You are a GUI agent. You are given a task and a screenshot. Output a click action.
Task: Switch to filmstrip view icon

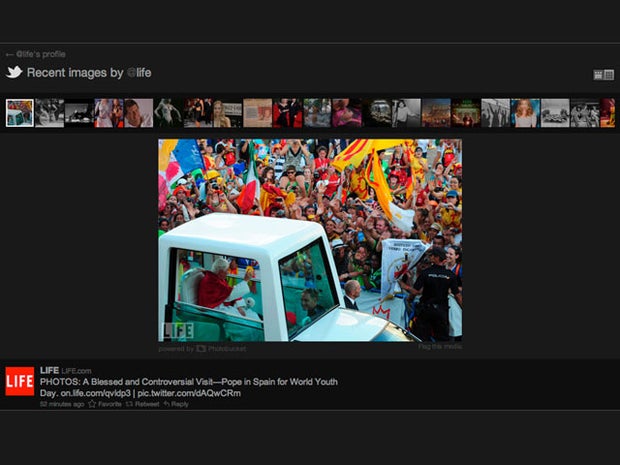[x=598, y=75]
